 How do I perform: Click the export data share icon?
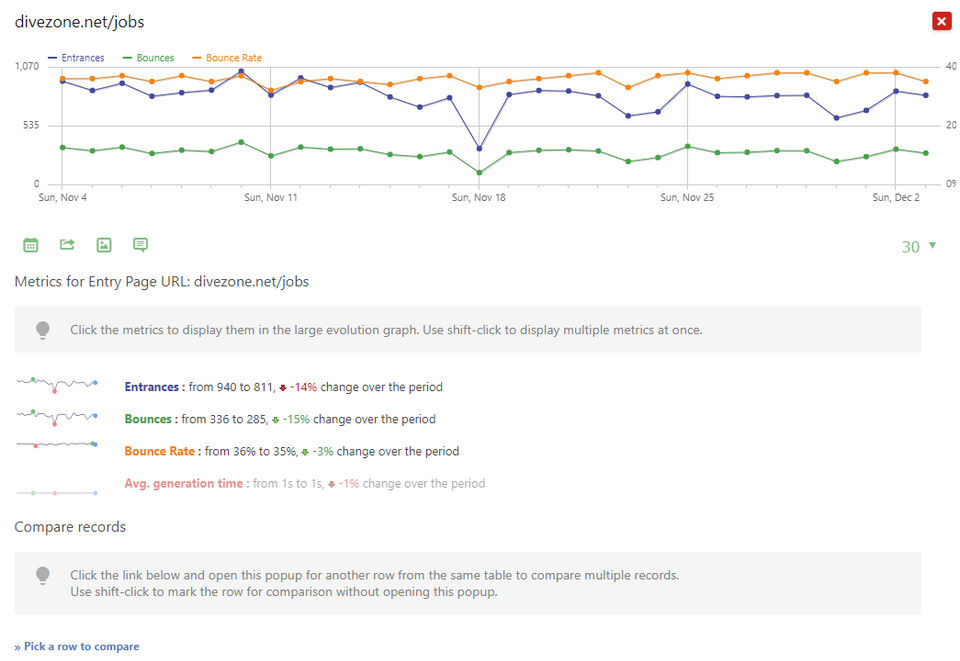67,245
